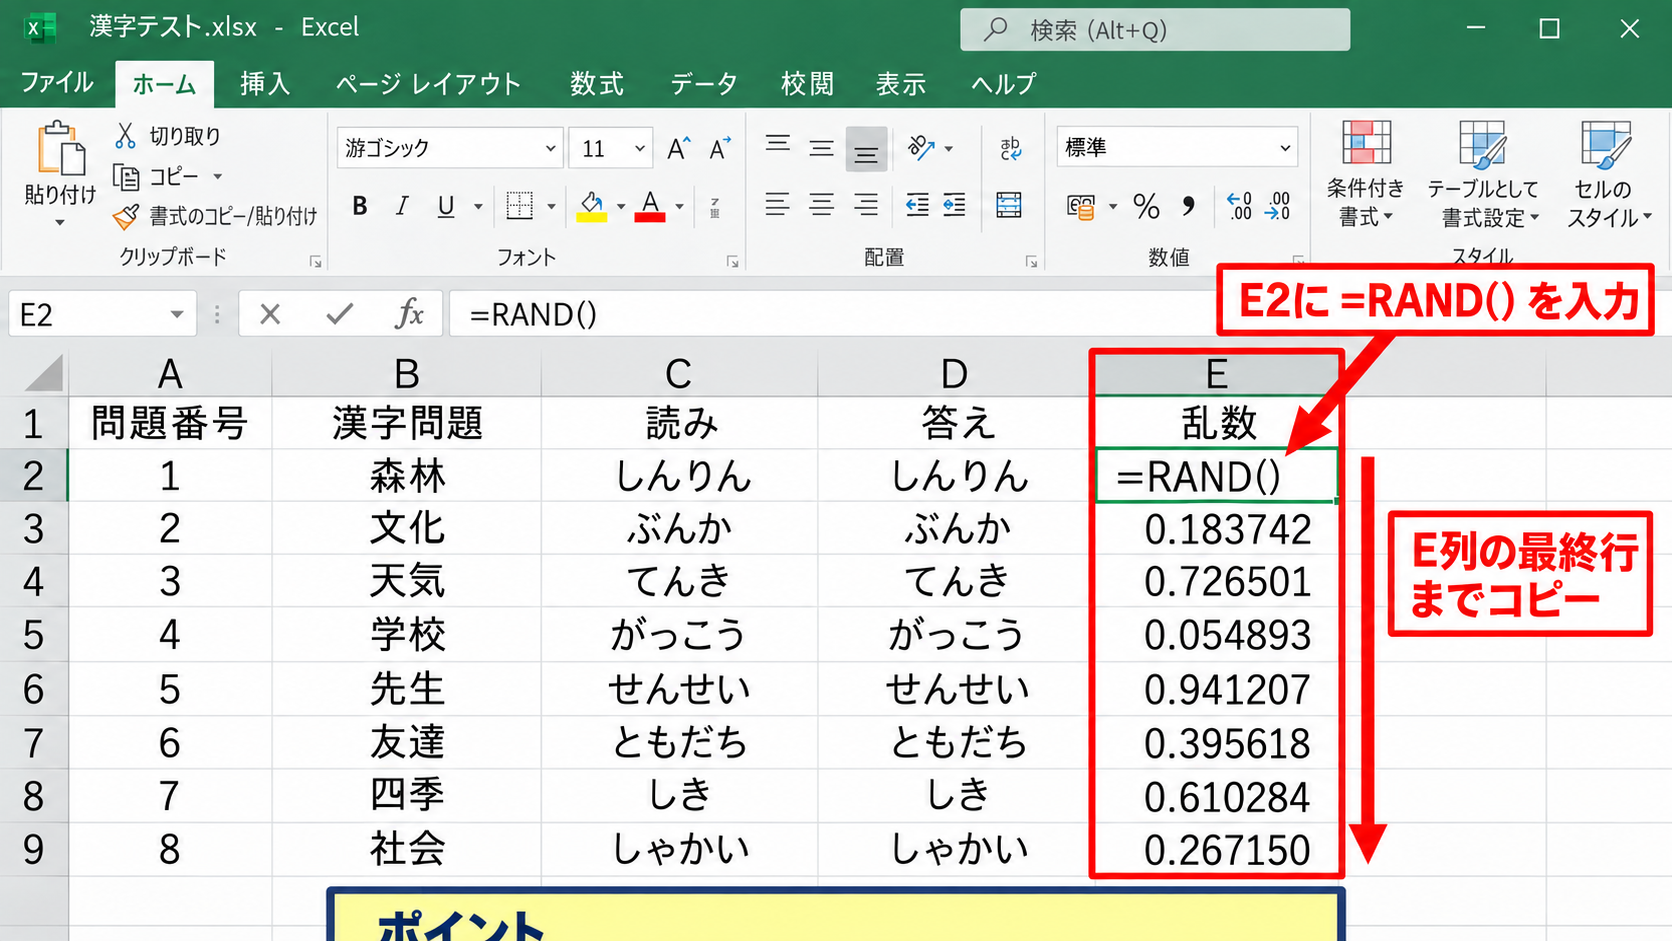Select all cells corner triangle
This screenshot has width=1672, height=941.
[x=42, y=374]
